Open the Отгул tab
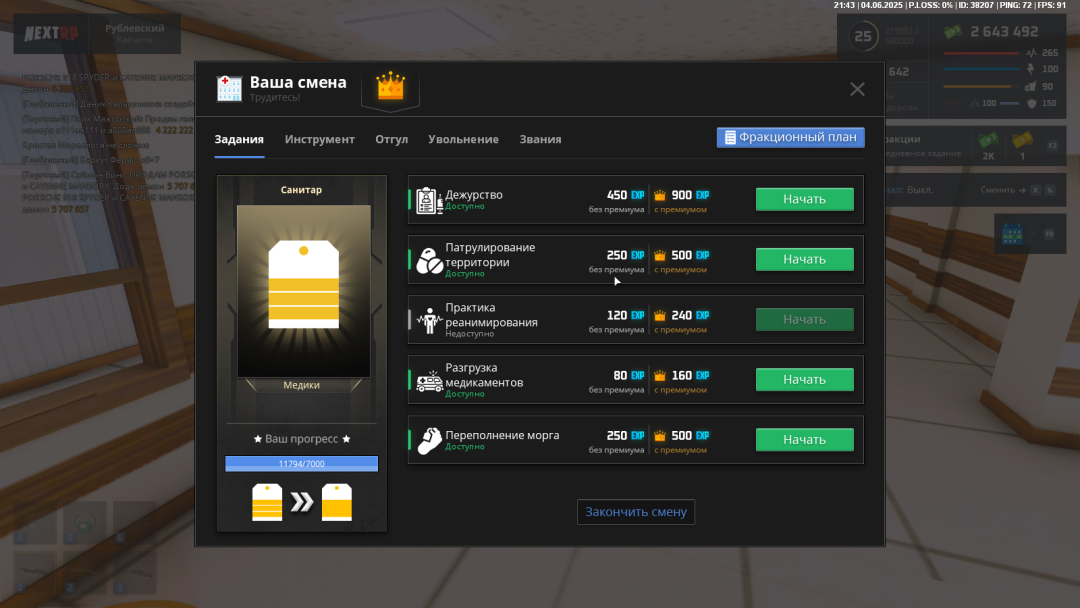The height and width of the screenshot is (608, 1080). coord(391,139)
